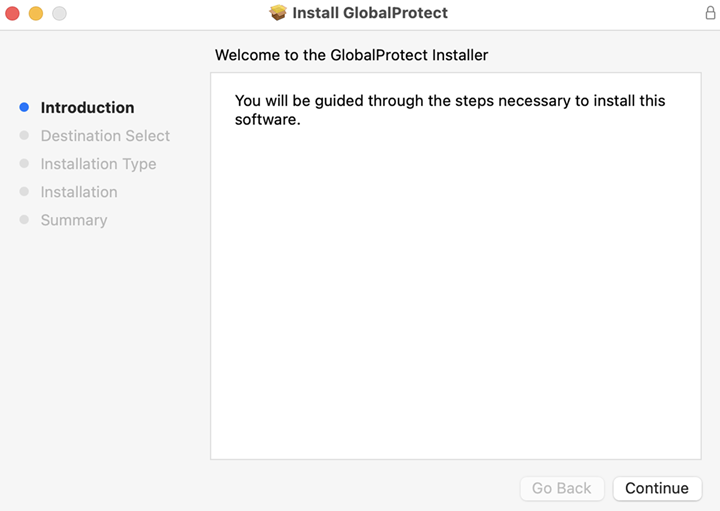Click the greyed-out Go Back button
720x511 pixels.
pyautogui.click(x=561, y=488)
